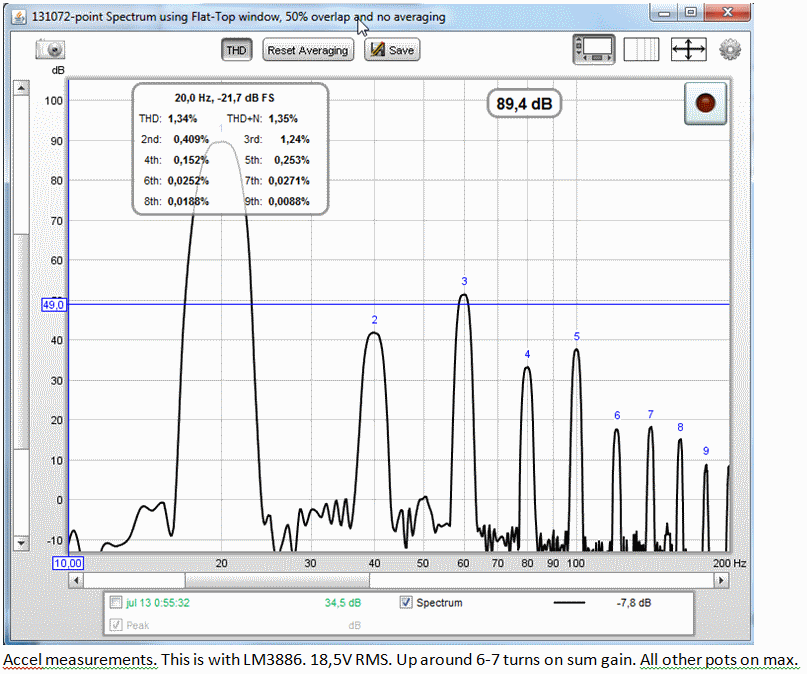Click the horizontal scrollbar thumb
Screen dimensions: 807x674
277,580
